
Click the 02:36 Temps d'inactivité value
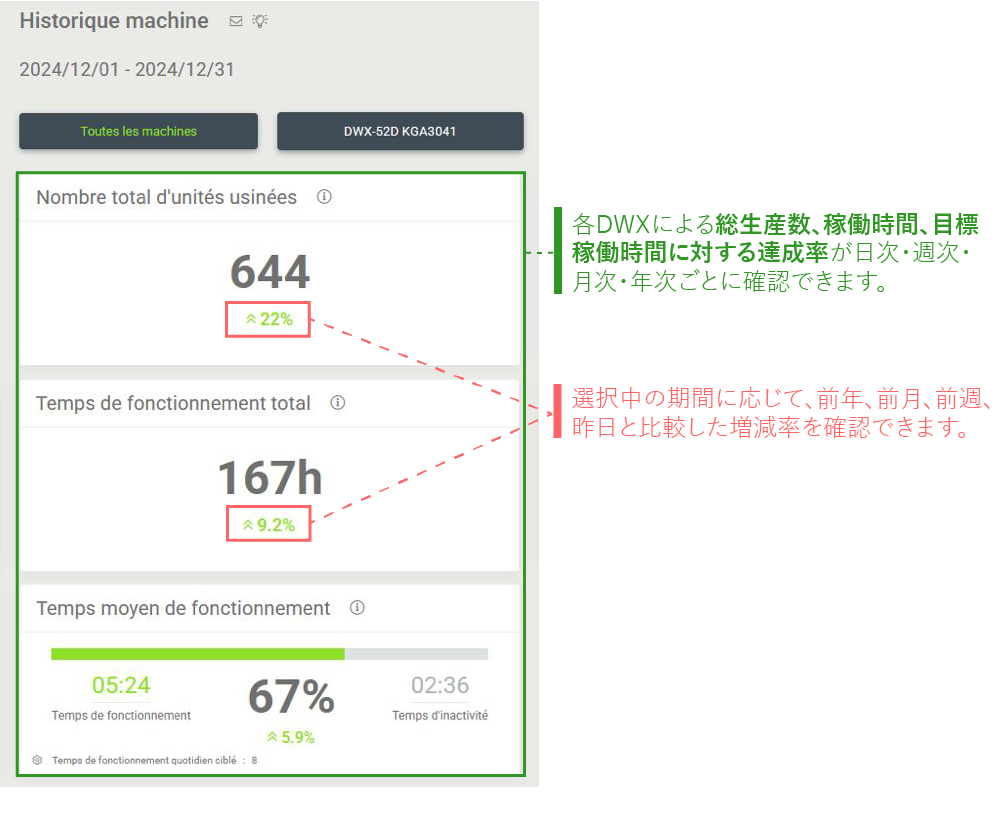(x=440, y=686)
